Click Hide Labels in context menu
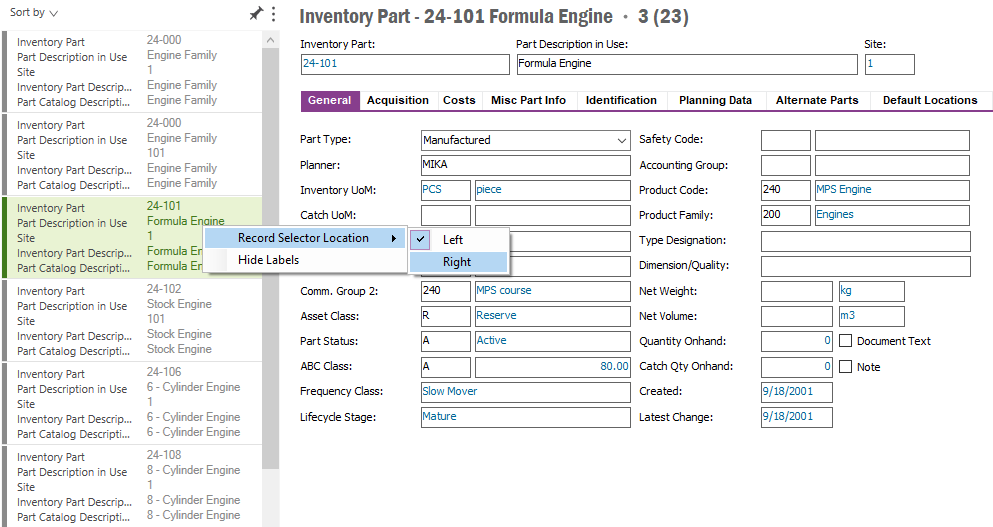This screenshot has height=527, width=993. coord(268,260)
